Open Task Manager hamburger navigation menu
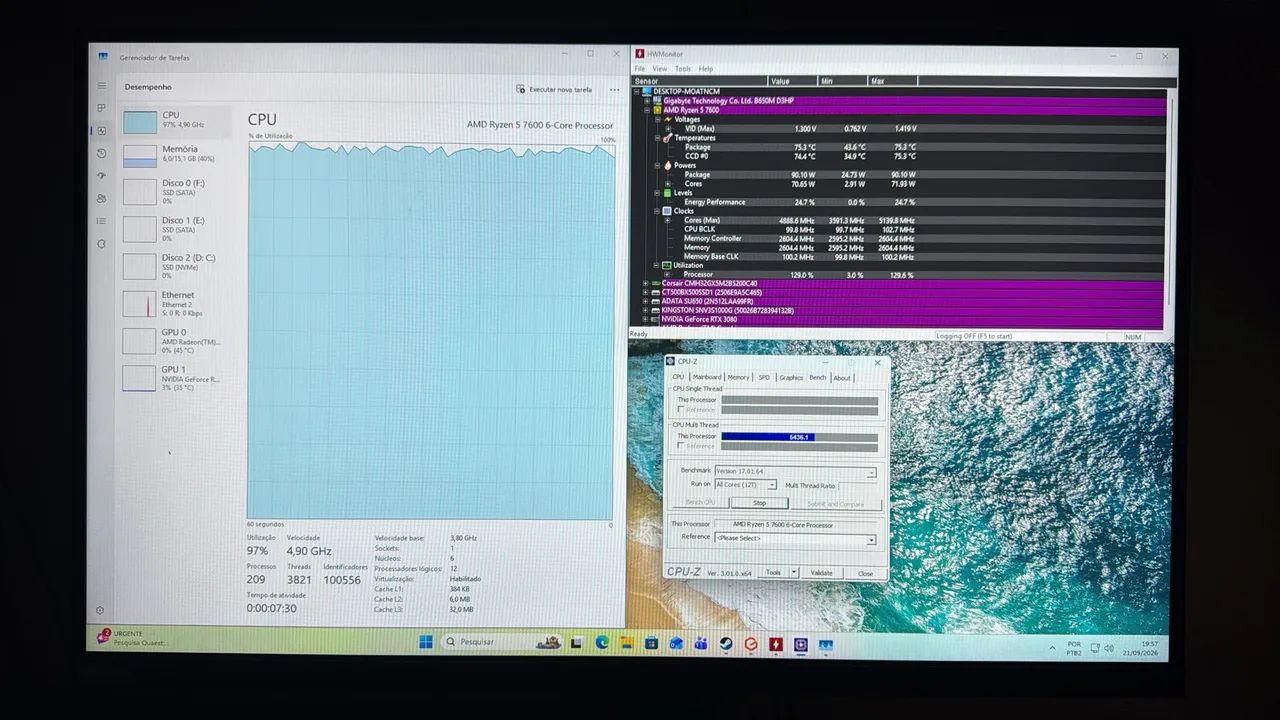The width and height of the screenshot is (1280, 720). pos(101,87)
